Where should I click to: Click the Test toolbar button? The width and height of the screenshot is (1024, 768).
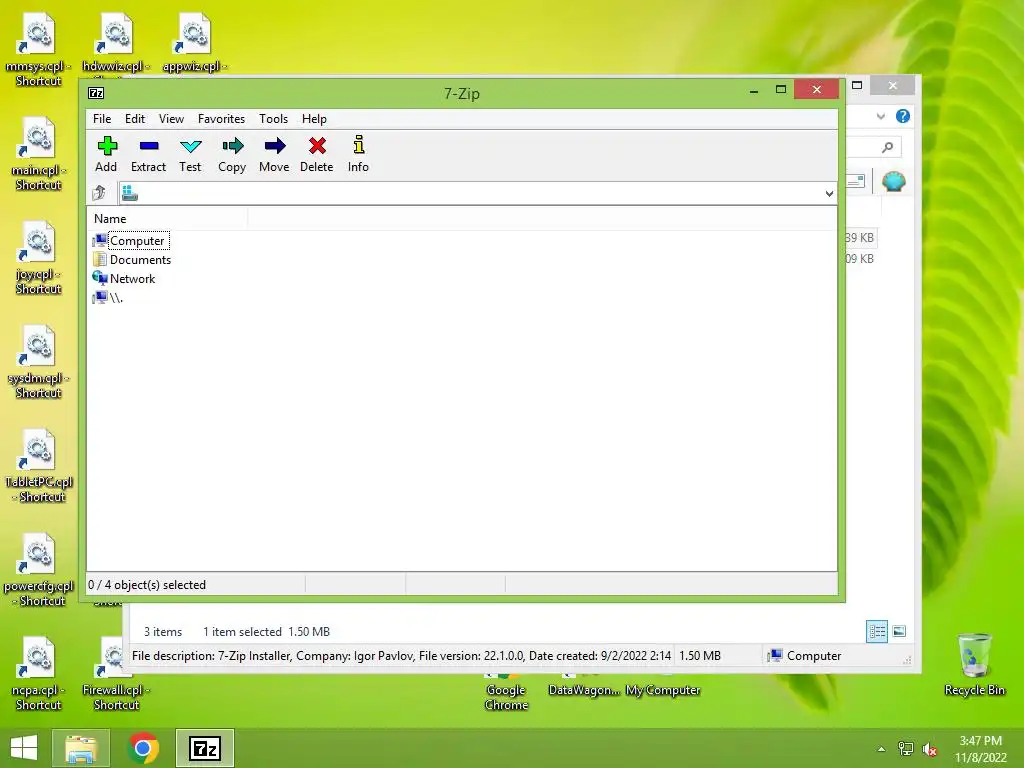click(x=190, y=154)
